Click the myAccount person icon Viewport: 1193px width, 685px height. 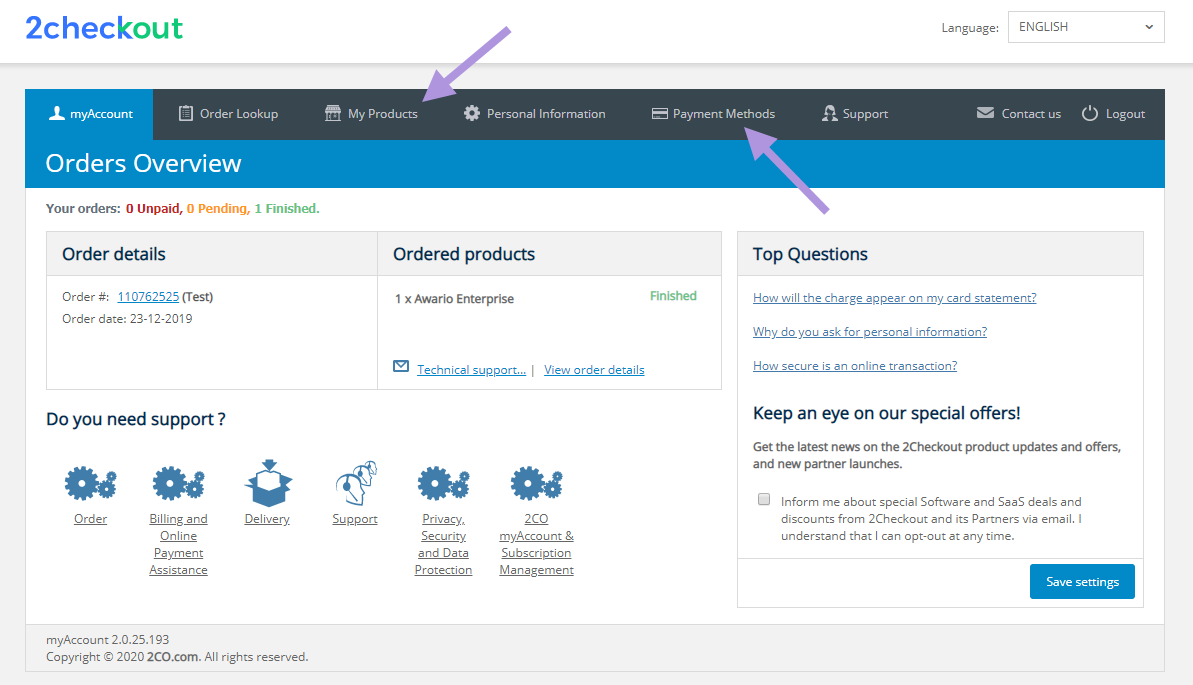tap(56, 113)
